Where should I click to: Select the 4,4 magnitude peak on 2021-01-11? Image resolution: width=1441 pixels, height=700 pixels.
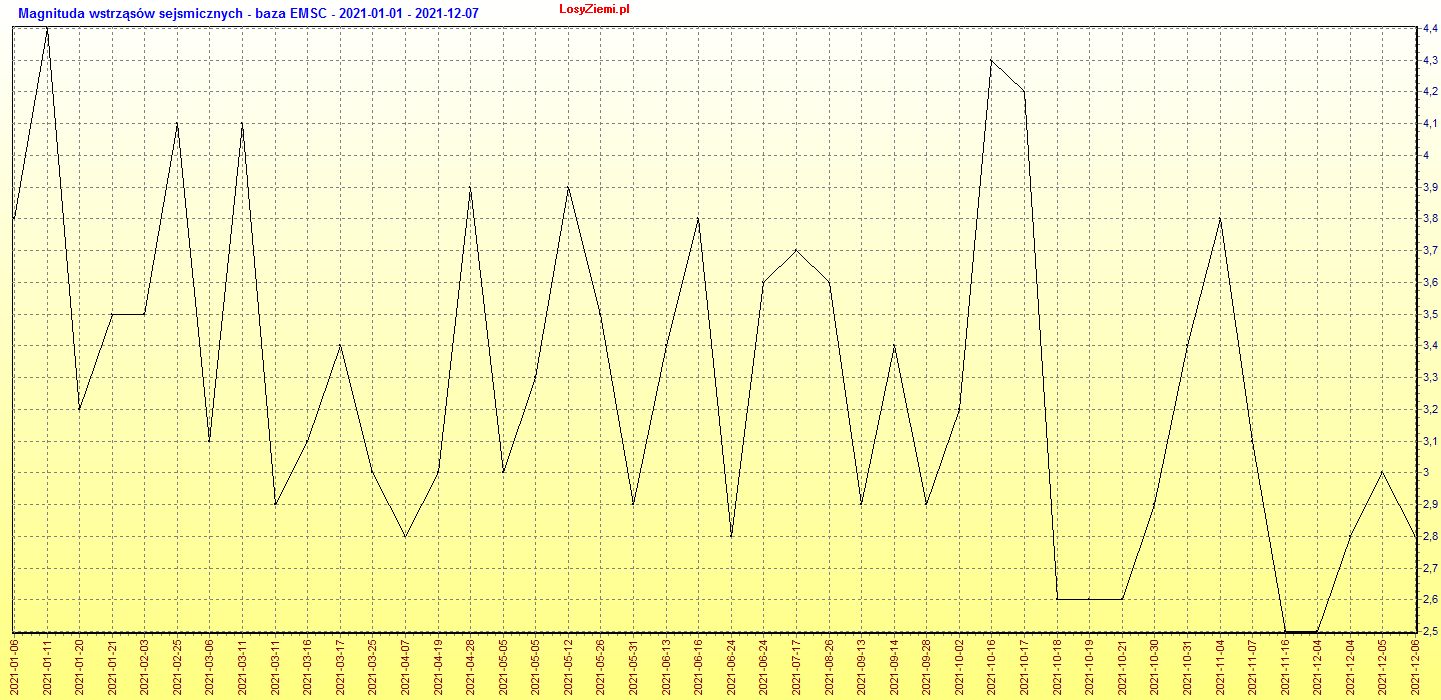click(47, 29)
